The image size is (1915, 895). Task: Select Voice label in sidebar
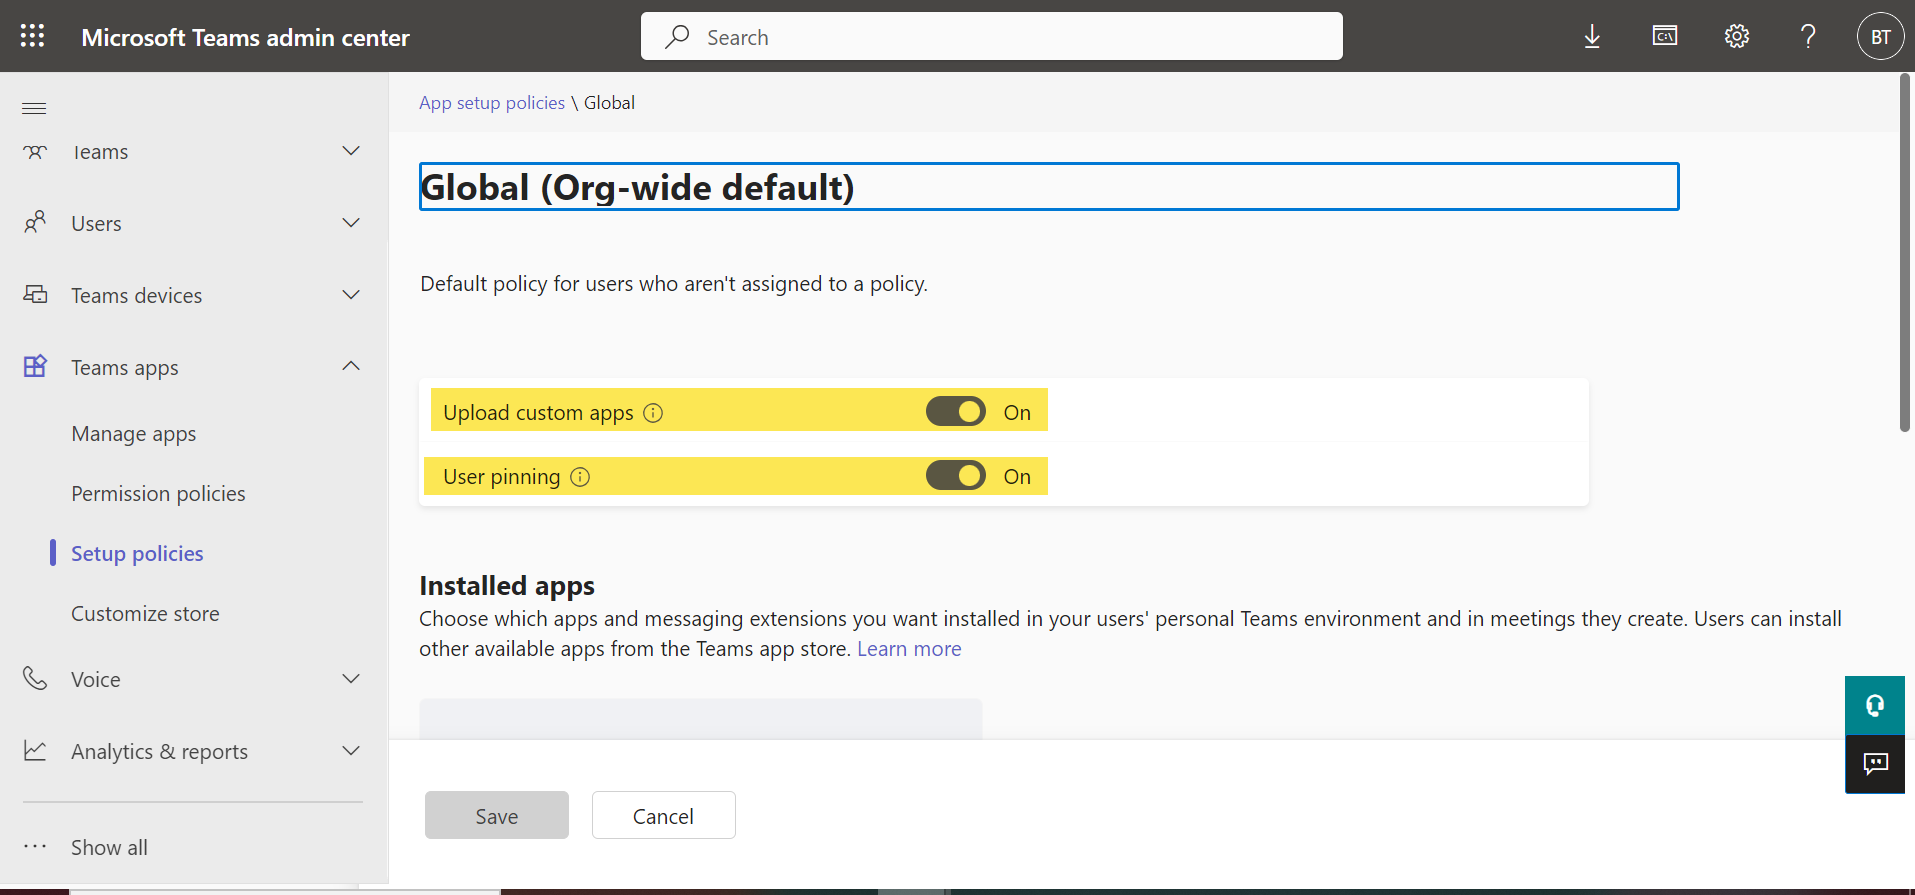pos(96,680)
